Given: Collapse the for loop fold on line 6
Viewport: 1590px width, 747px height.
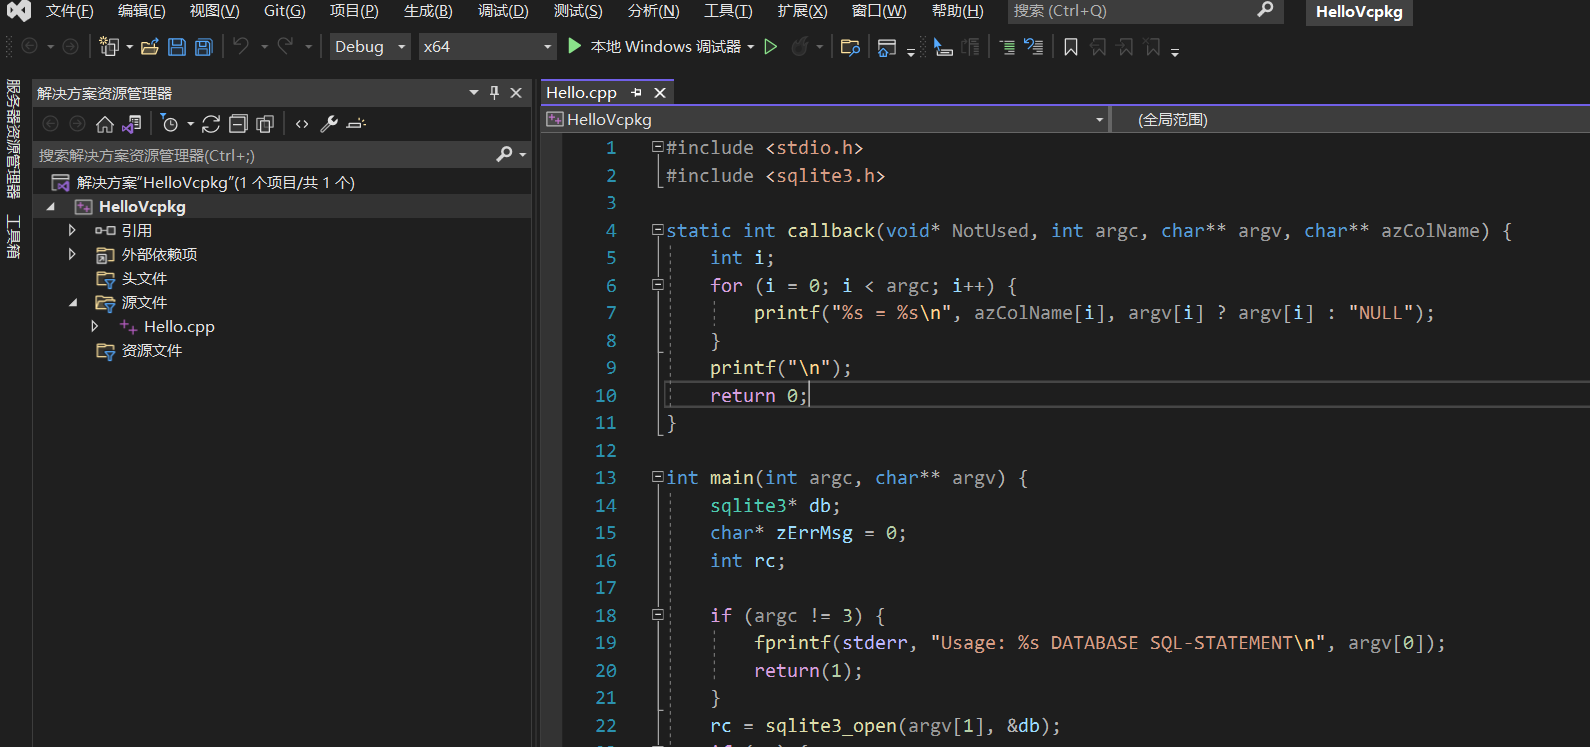Looking at the screenshot, I should point(658,285).
